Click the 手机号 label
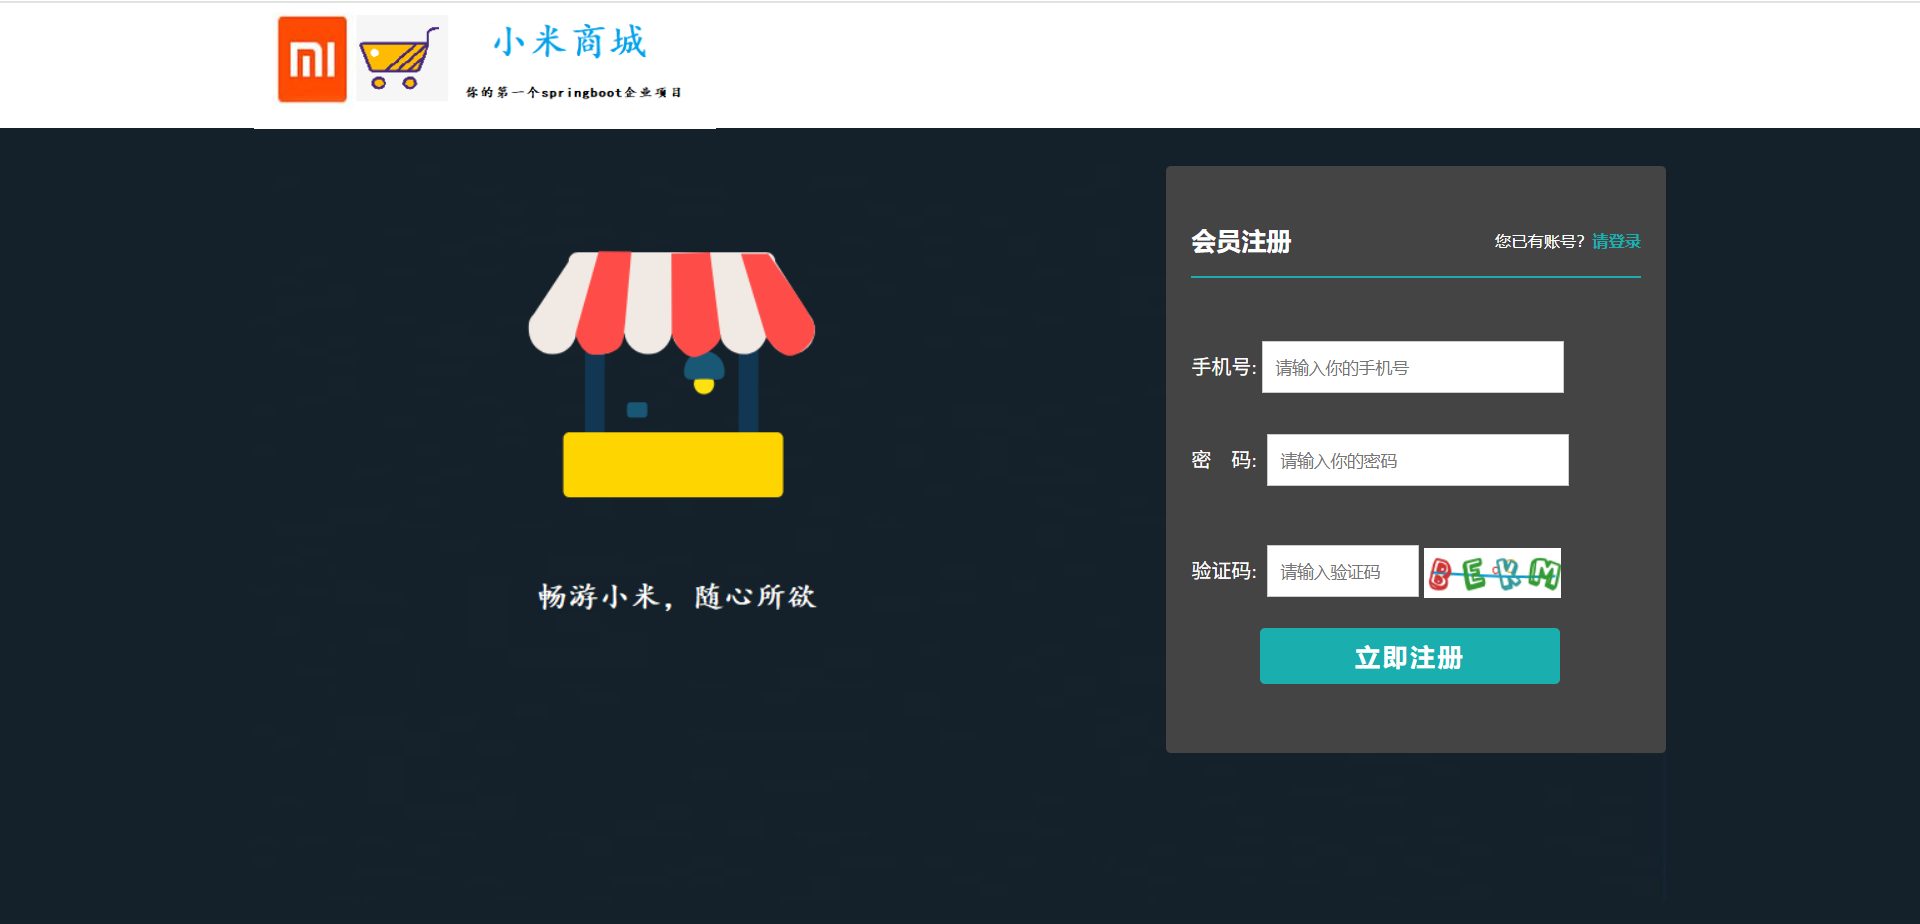Viewport: 1920px width, 924px height. point(1224,367)
